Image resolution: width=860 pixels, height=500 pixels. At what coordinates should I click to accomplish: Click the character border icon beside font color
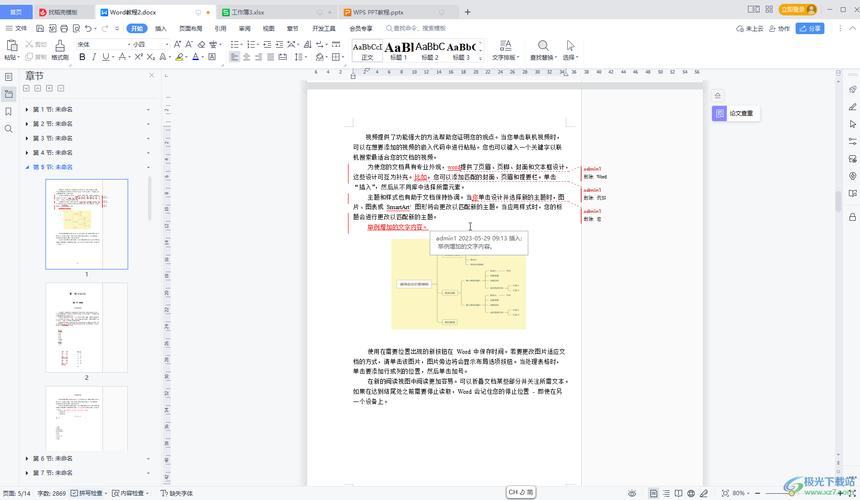point(212,56)
